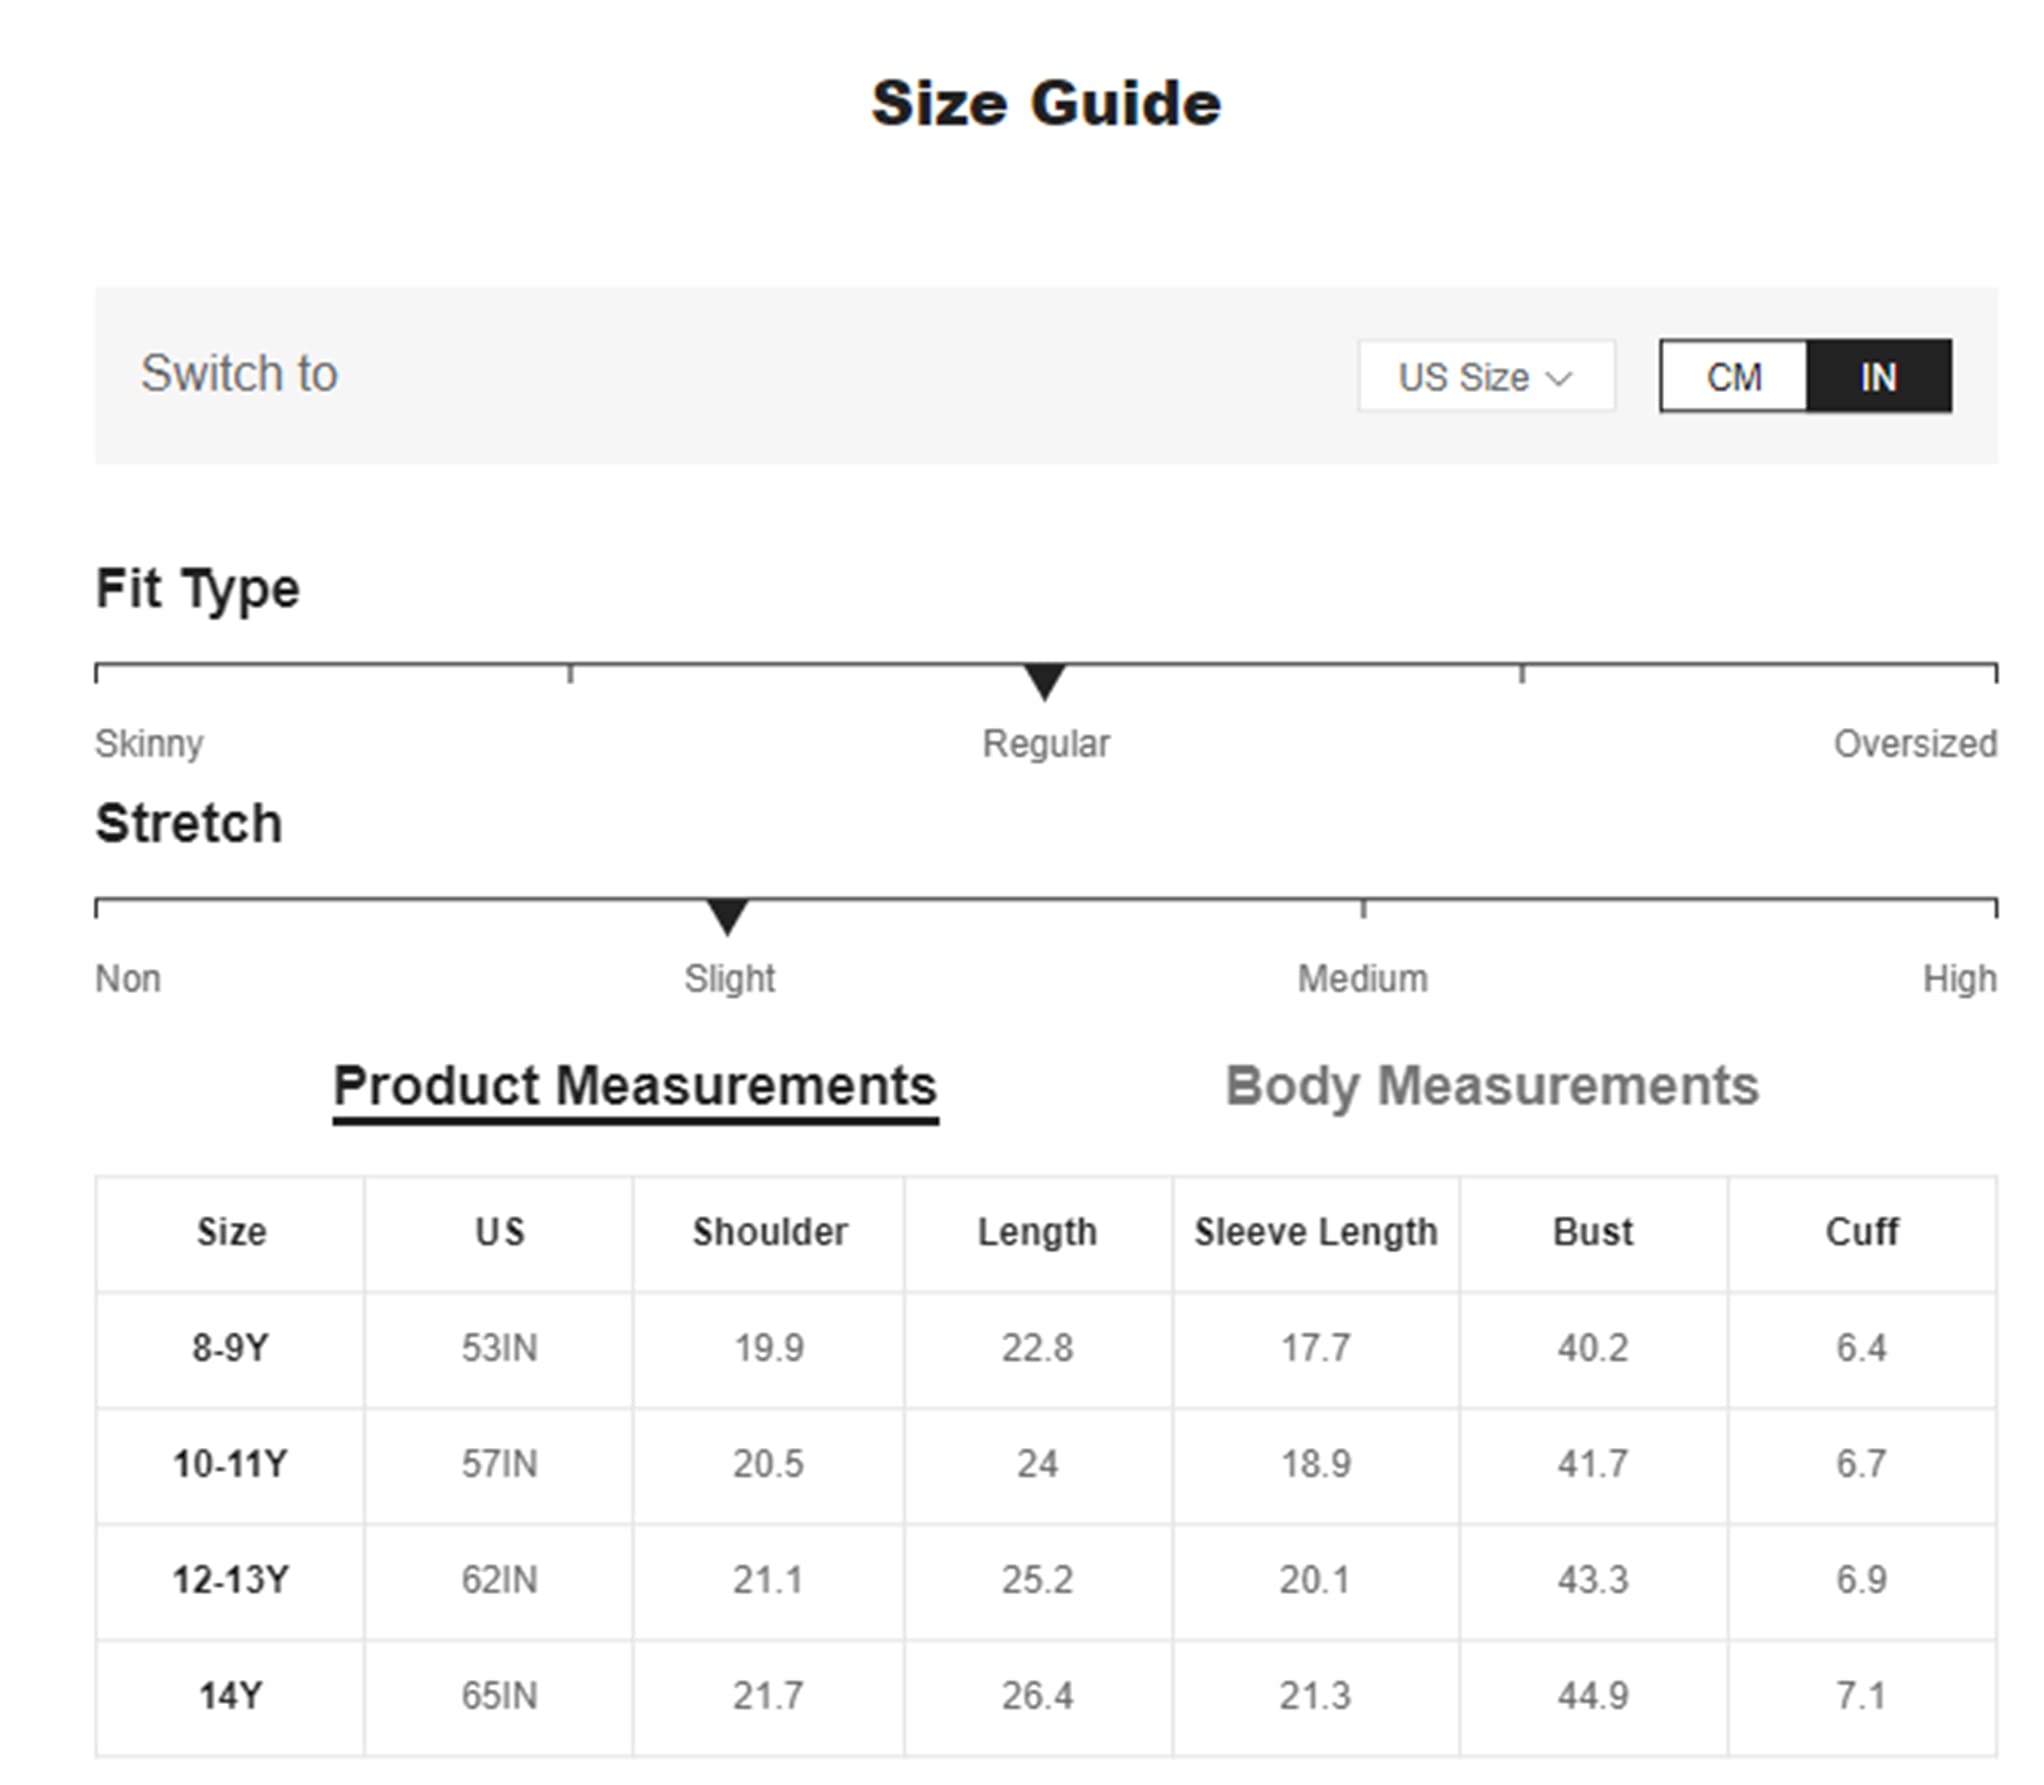Click the Bust column header

[x=1593, y=1232]
